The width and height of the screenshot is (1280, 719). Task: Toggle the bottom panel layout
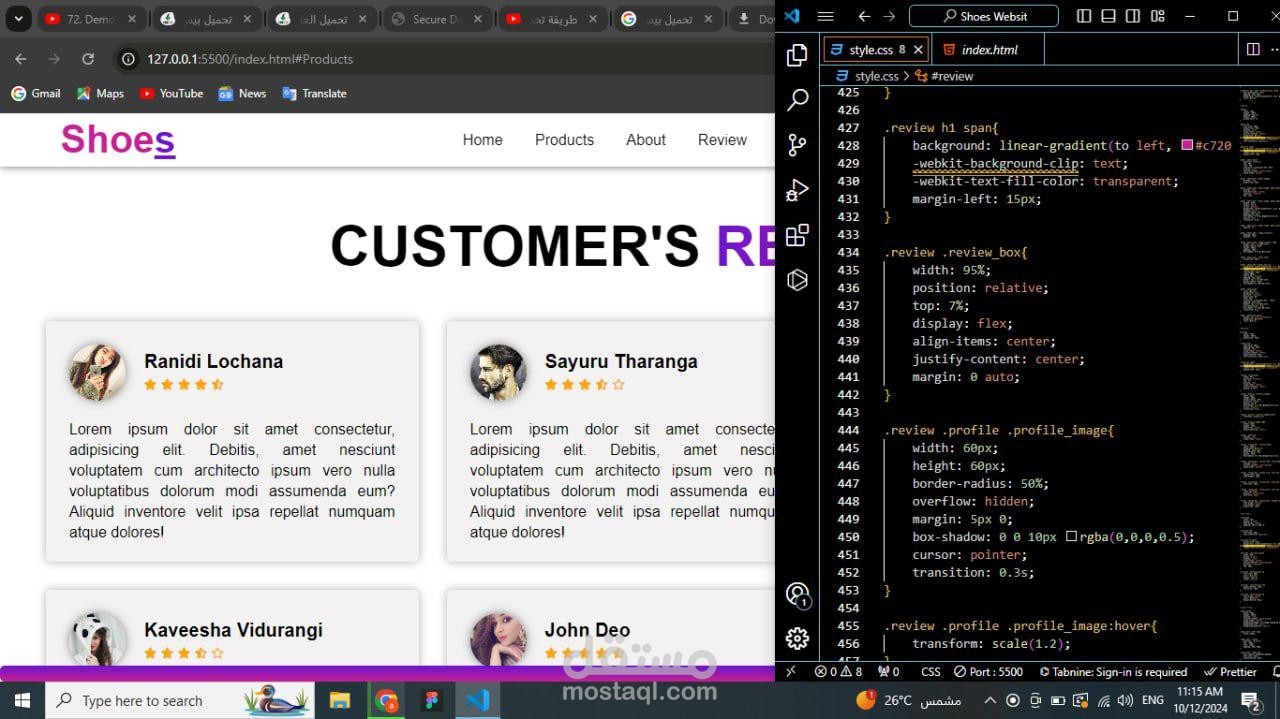[1108, 16]
